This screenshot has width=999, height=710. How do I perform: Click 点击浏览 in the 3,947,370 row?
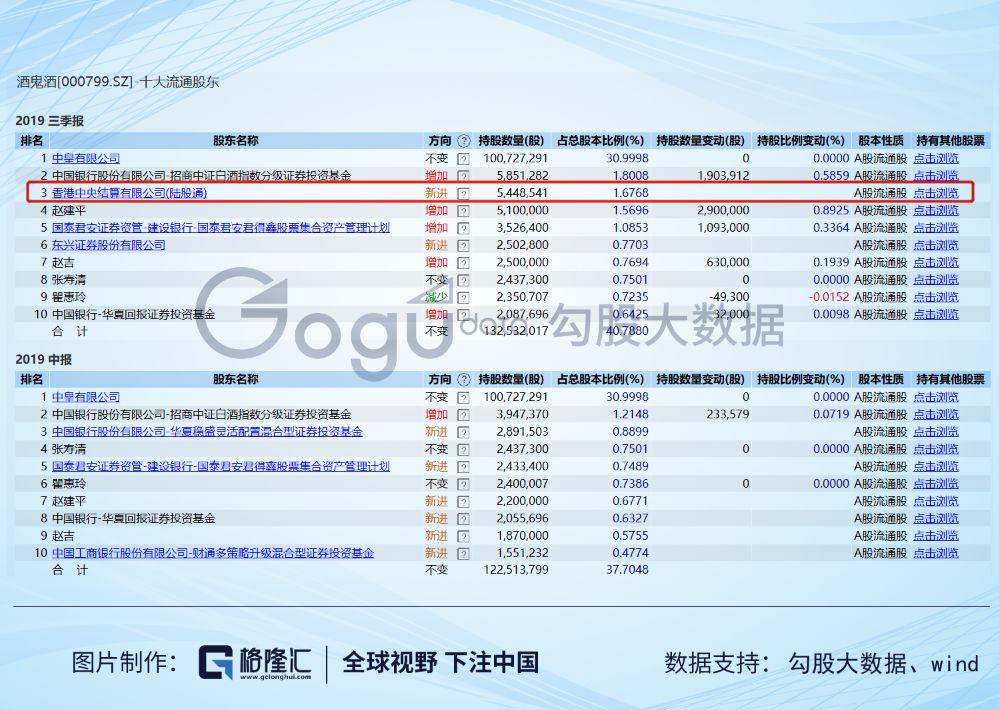point(936,414)
